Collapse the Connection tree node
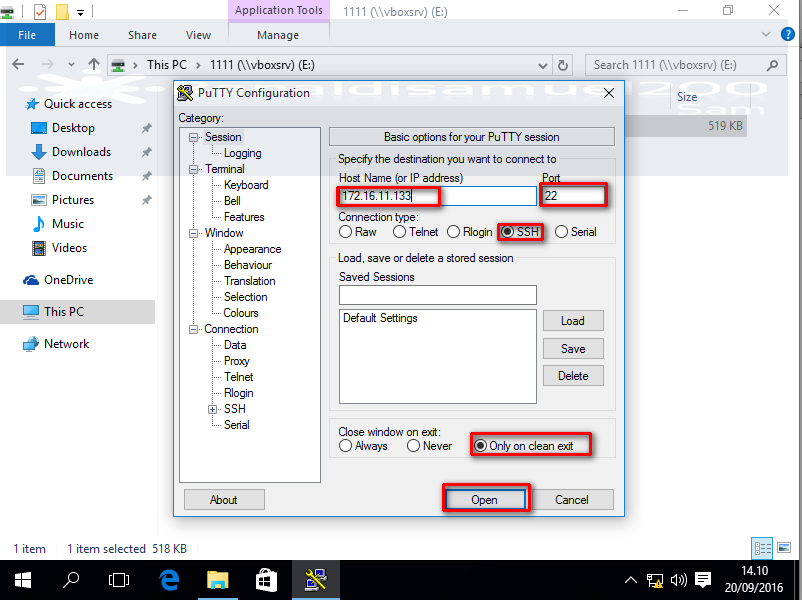 pyautogui.click(x=193, y=329)
